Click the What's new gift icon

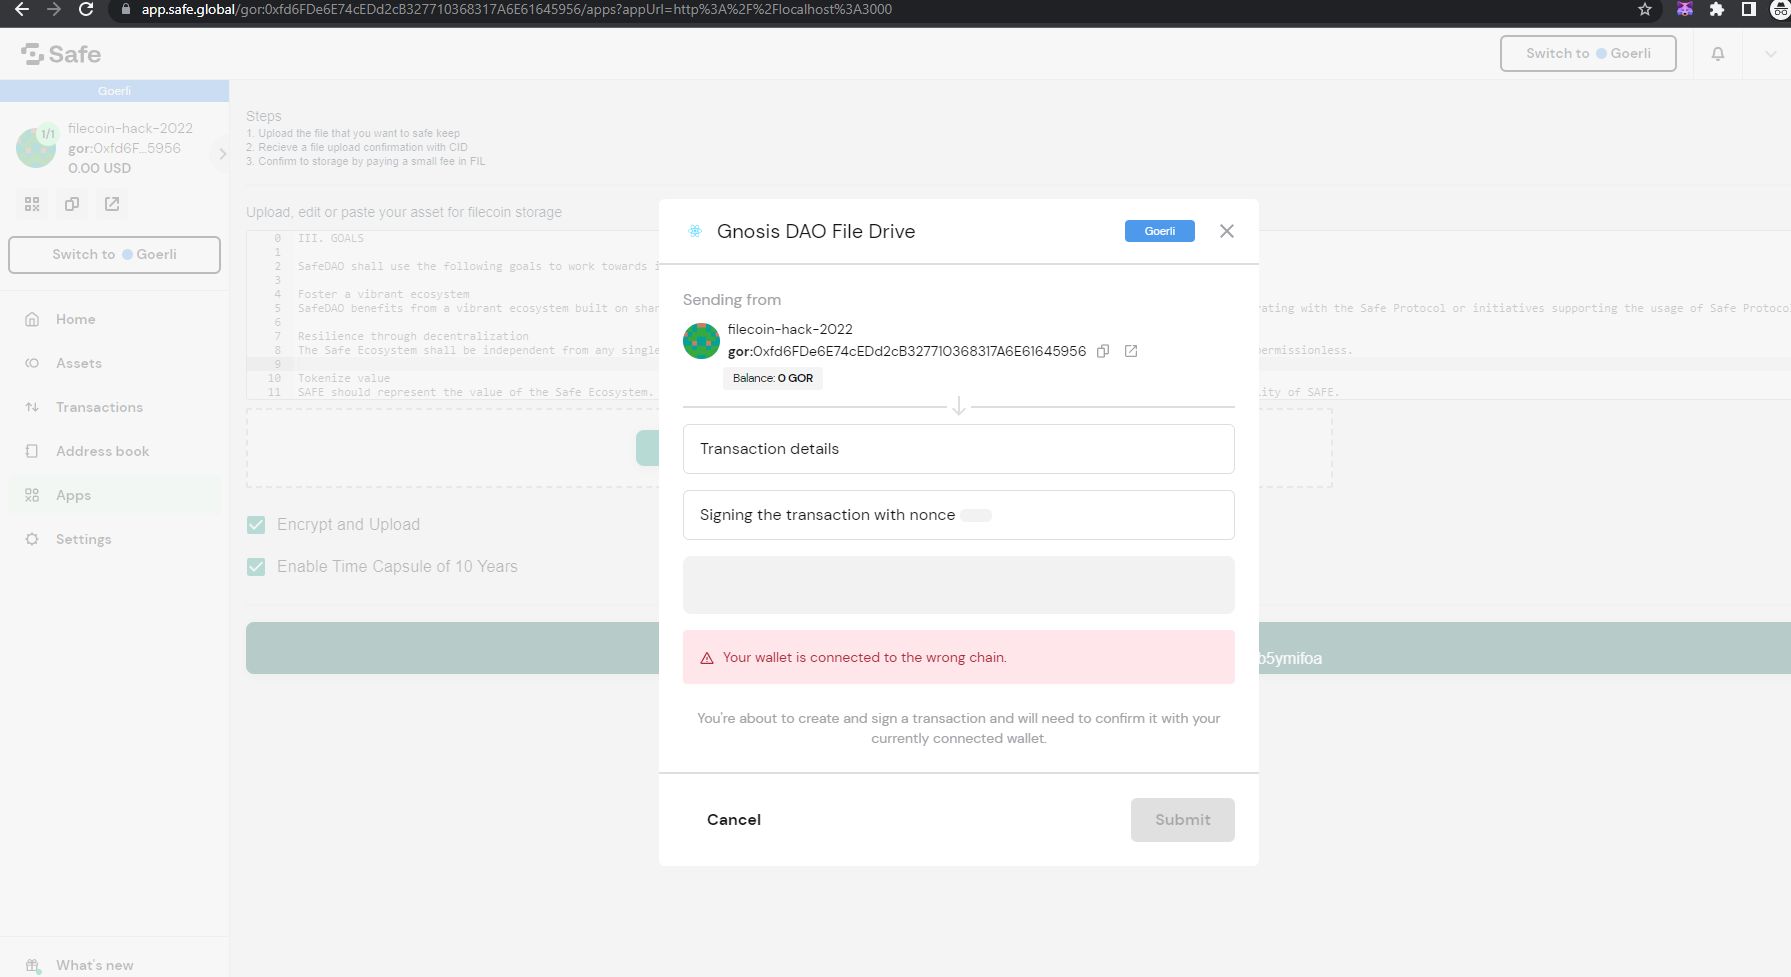pyautogui.click(x=33, y=966)
